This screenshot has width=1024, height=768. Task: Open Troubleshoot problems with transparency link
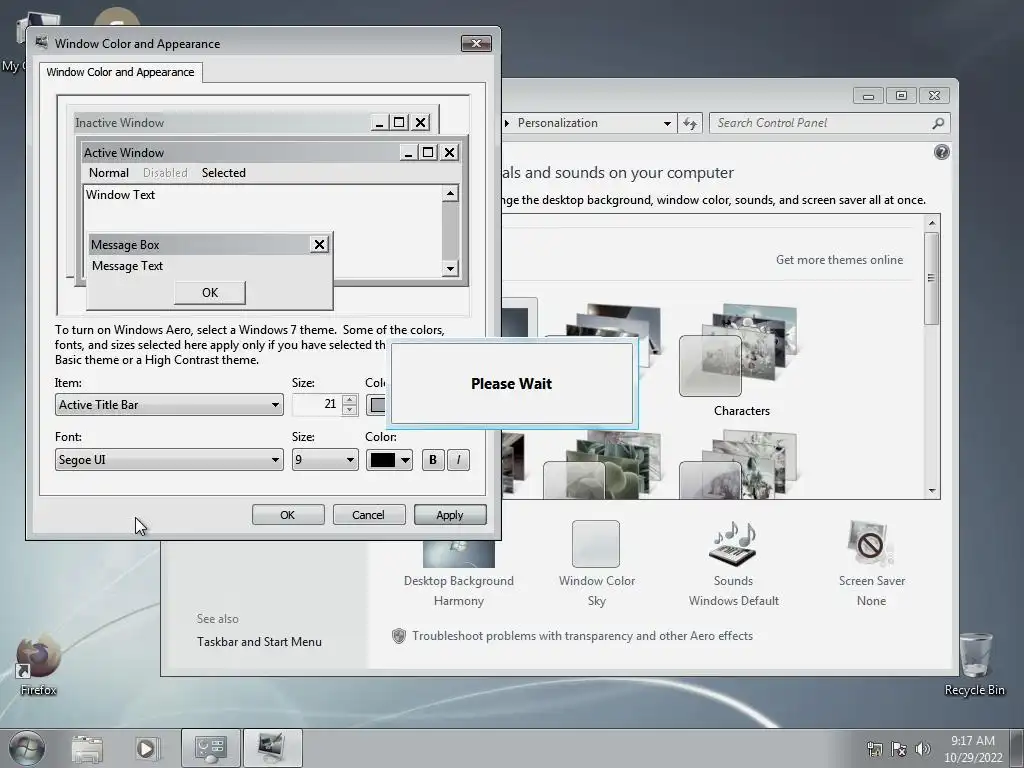tap(583, 636)
